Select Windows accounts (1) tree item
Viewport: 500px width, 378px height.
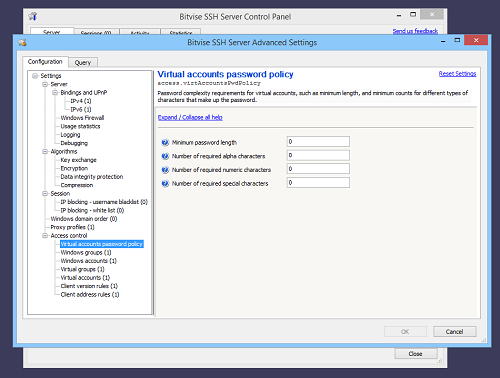tap(89, 261)
